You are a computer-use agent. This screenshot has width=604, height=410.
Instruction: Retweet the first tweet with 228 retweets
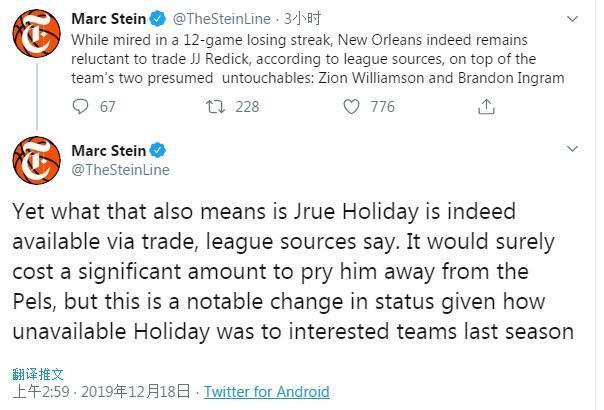click(215, 107)
